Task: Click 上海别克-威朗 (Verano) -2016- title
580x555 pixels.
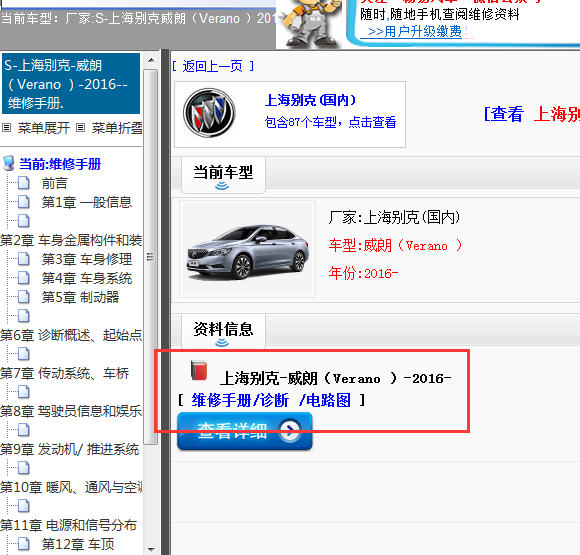Action: (335, 378)
